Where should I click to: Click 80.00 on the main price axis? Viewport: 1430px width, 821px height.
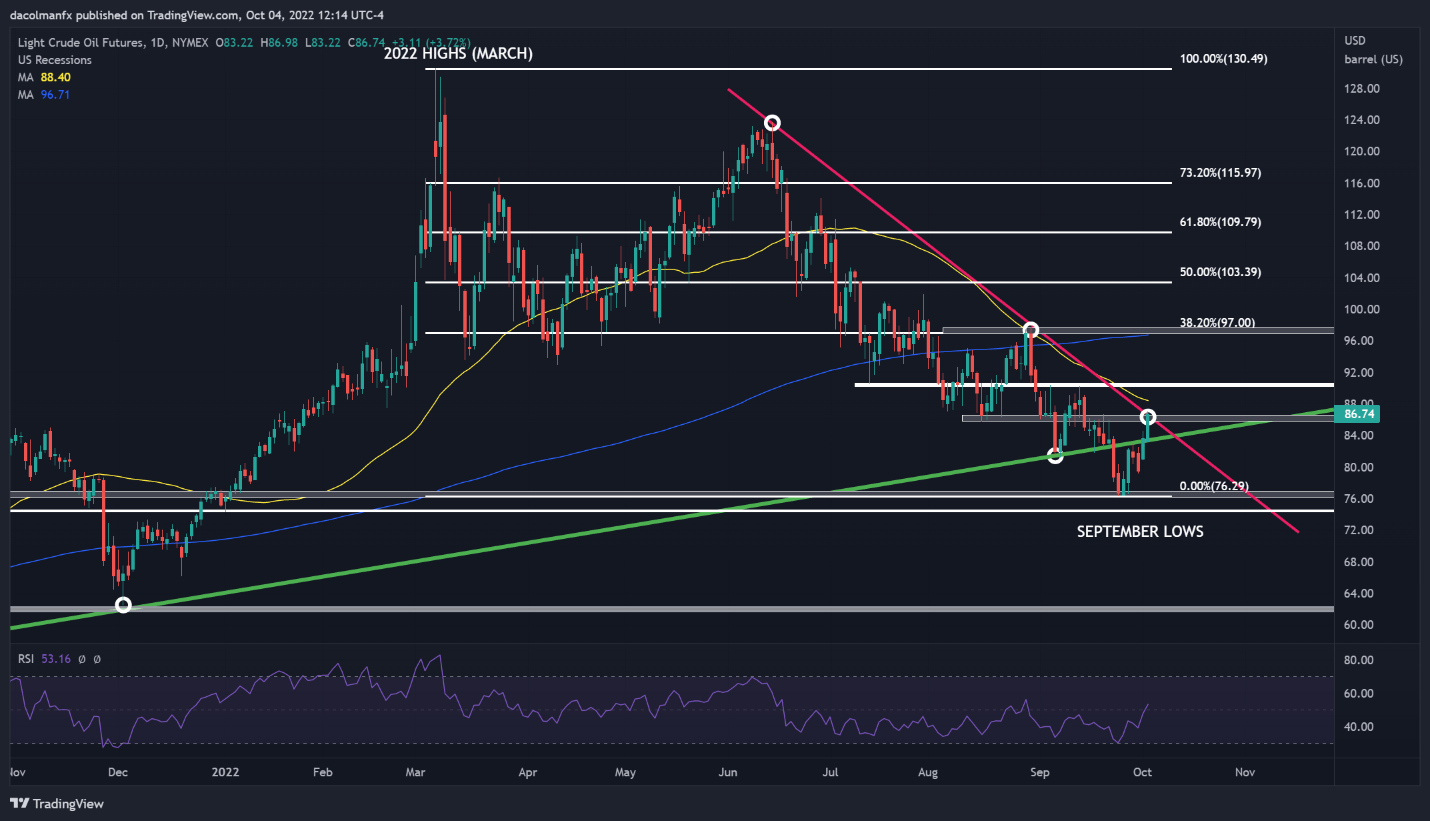click(1358, 468)
